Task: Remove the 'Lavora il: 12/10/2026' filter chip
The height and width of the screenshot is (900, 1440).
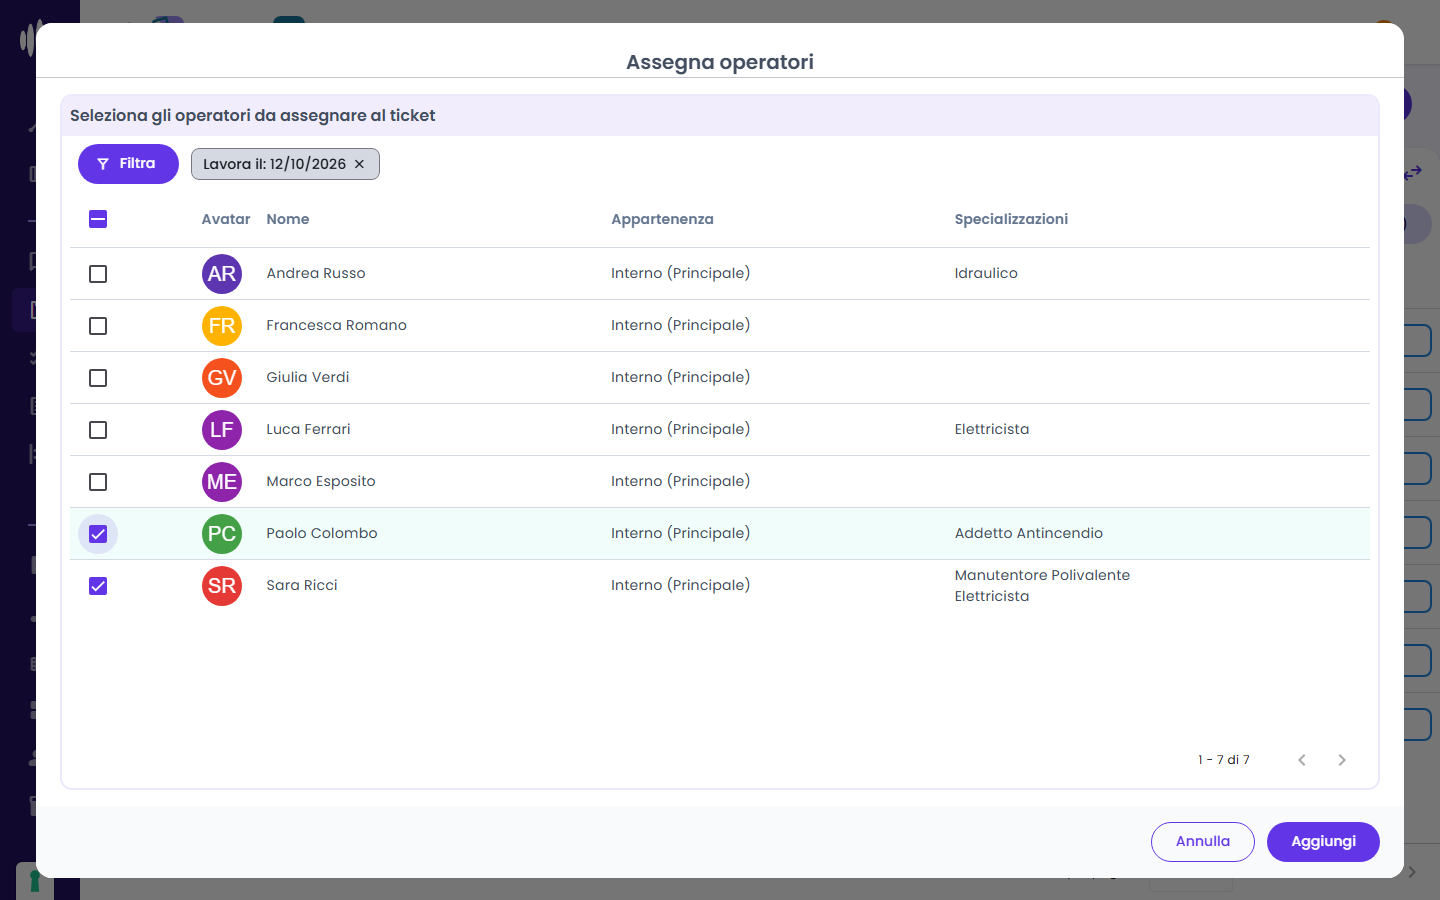Action: click(359, 164)
